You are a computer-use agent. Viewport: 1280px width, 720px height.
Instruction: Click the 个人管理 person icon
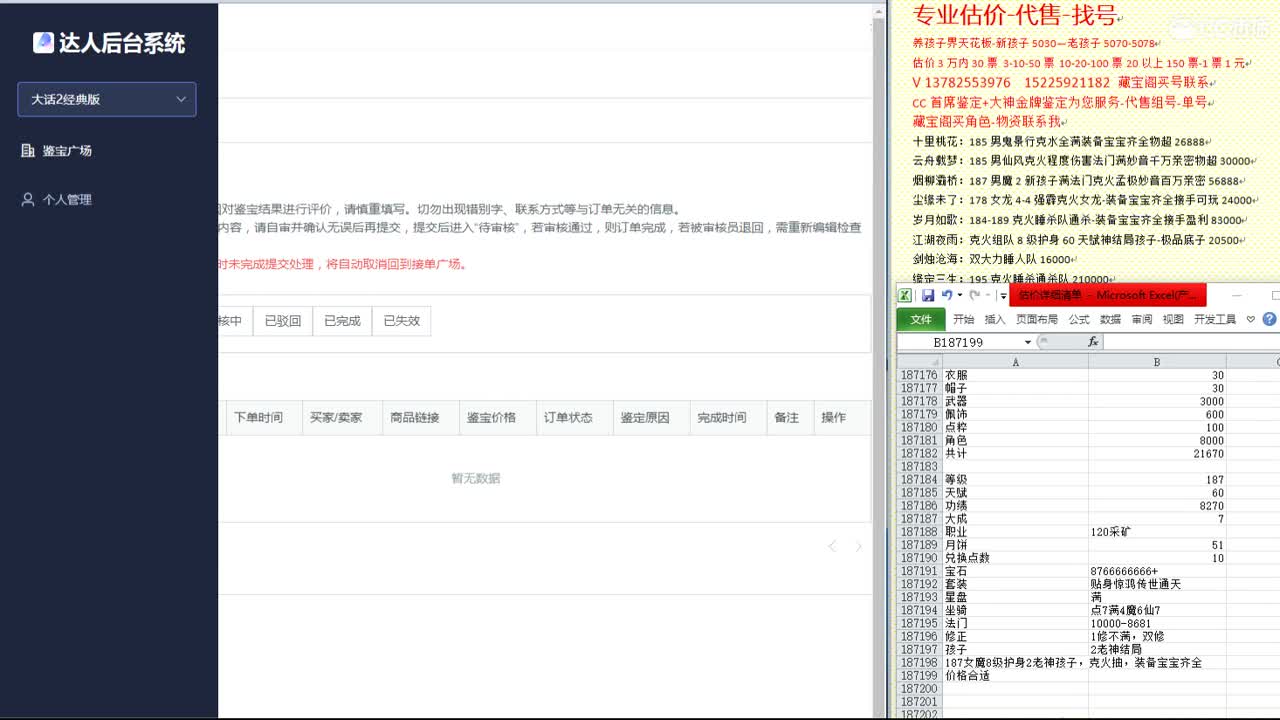coord(28,199)
